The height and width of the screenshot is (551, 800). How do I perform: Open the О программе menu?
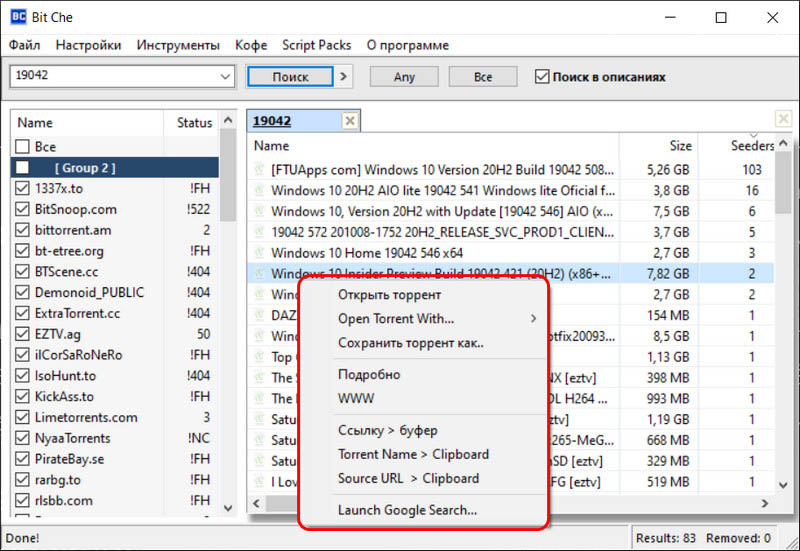[408, 45]
